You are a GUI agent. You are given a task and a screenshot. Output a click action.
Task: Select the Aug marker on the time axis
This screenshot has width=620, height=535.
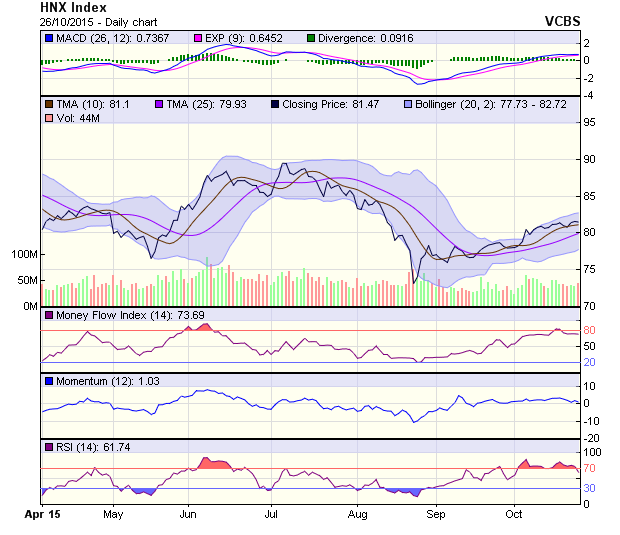[x=357, y=514]
